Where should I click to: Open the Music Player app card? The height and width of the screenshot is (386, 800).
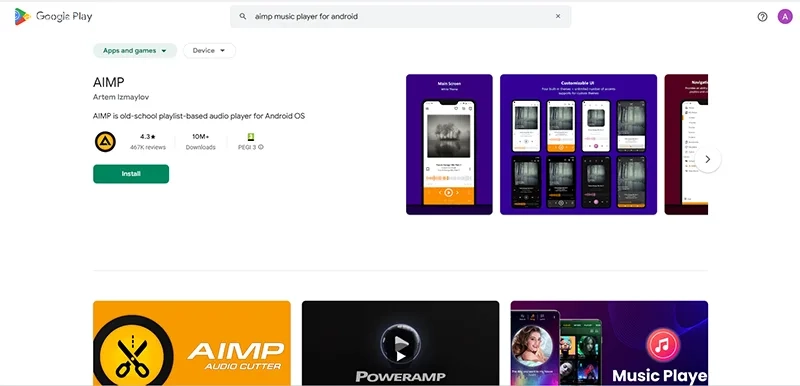point(609,343)
